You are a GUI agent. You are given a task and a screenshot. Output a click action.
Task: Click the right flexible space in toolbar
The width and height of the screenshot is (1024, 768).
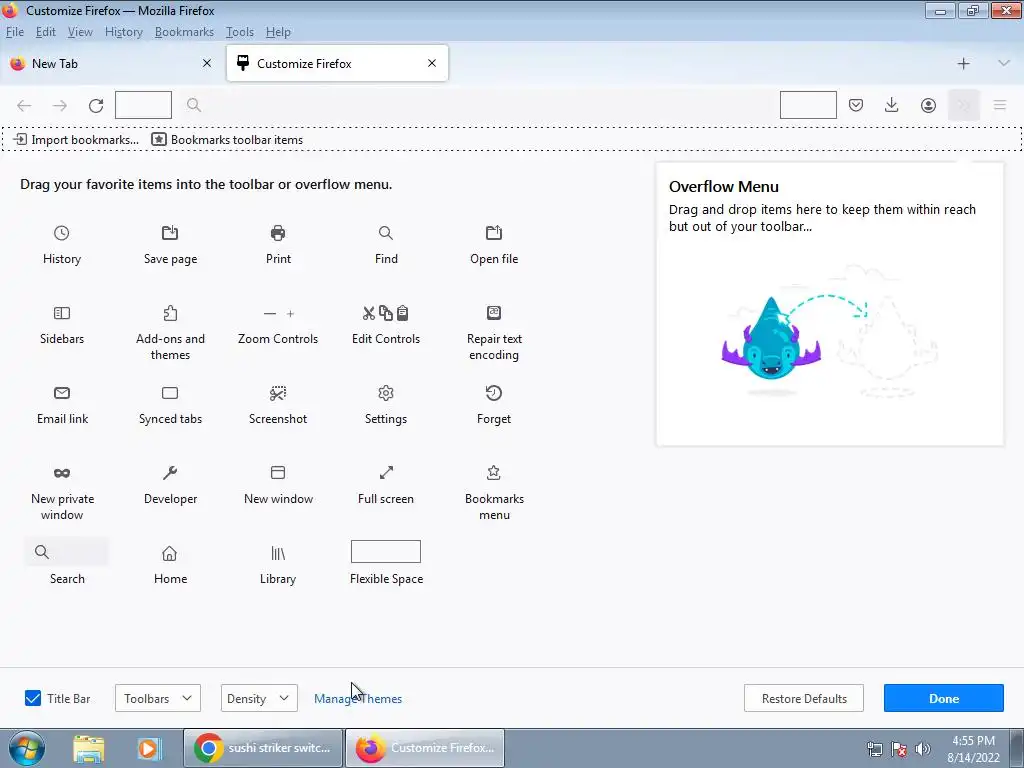(x=808, y=105)
